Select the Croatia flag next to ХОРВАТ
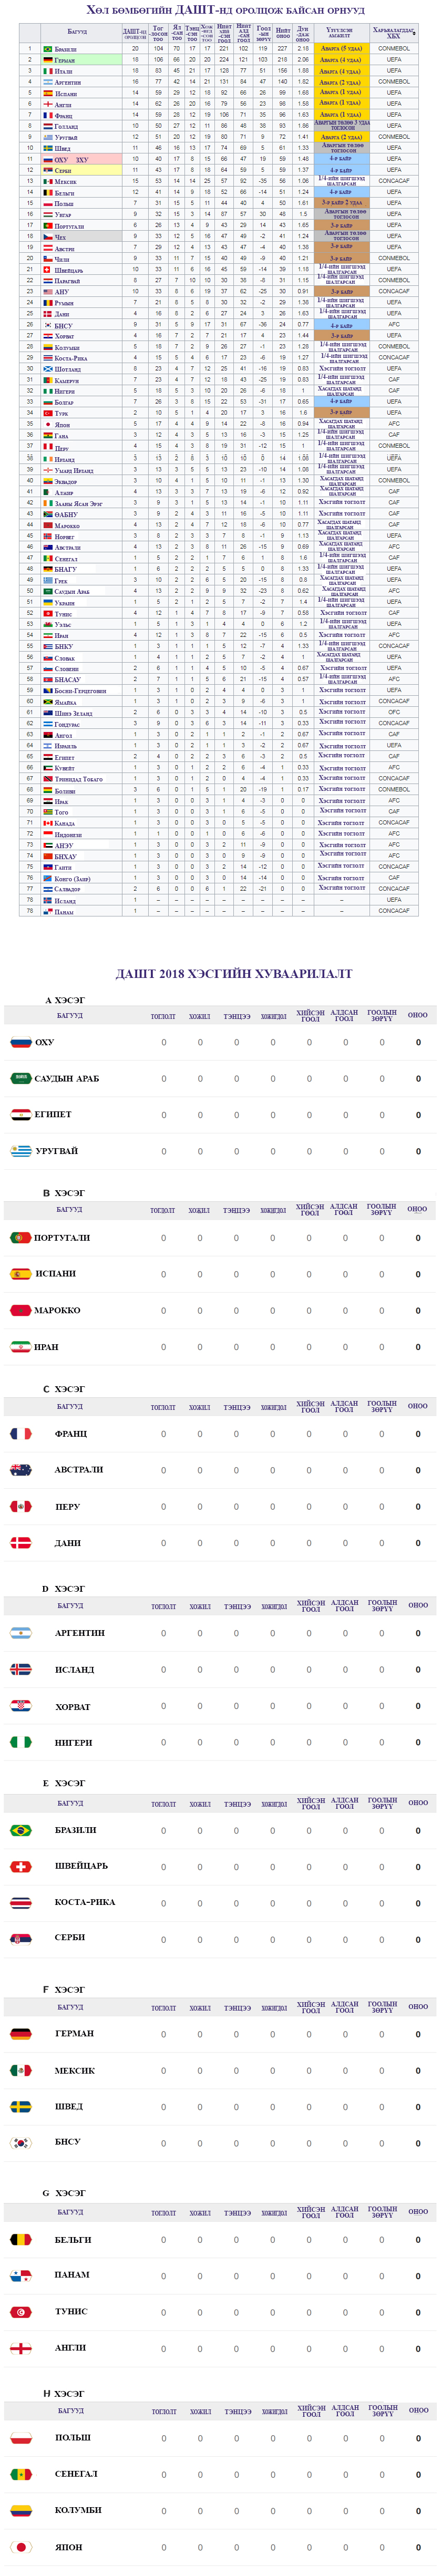Viewport: 442px width, 2576px height. point(20,1706)
